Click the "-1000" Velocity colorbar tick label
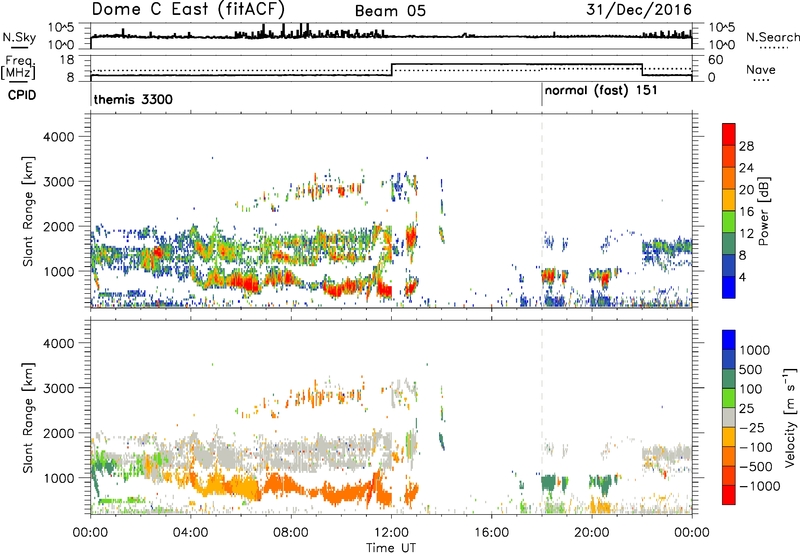The width and height of the screenshot is (800, 554). [759, 486]
